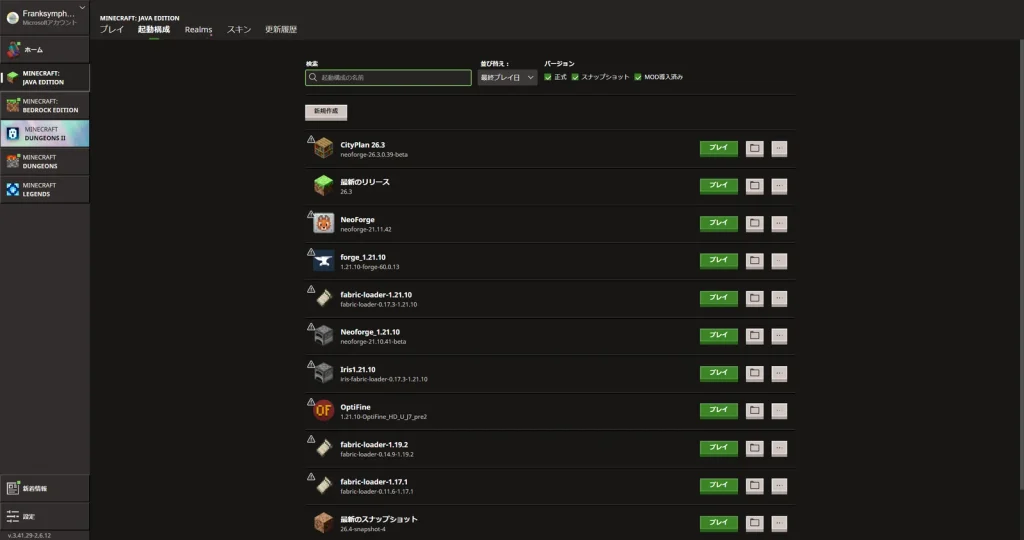Image resolution: width=1024 pixels, height=540 pixels.
Task: Select Minecraft: Java Edition in sidebar
Action: (x=44, y=78)
